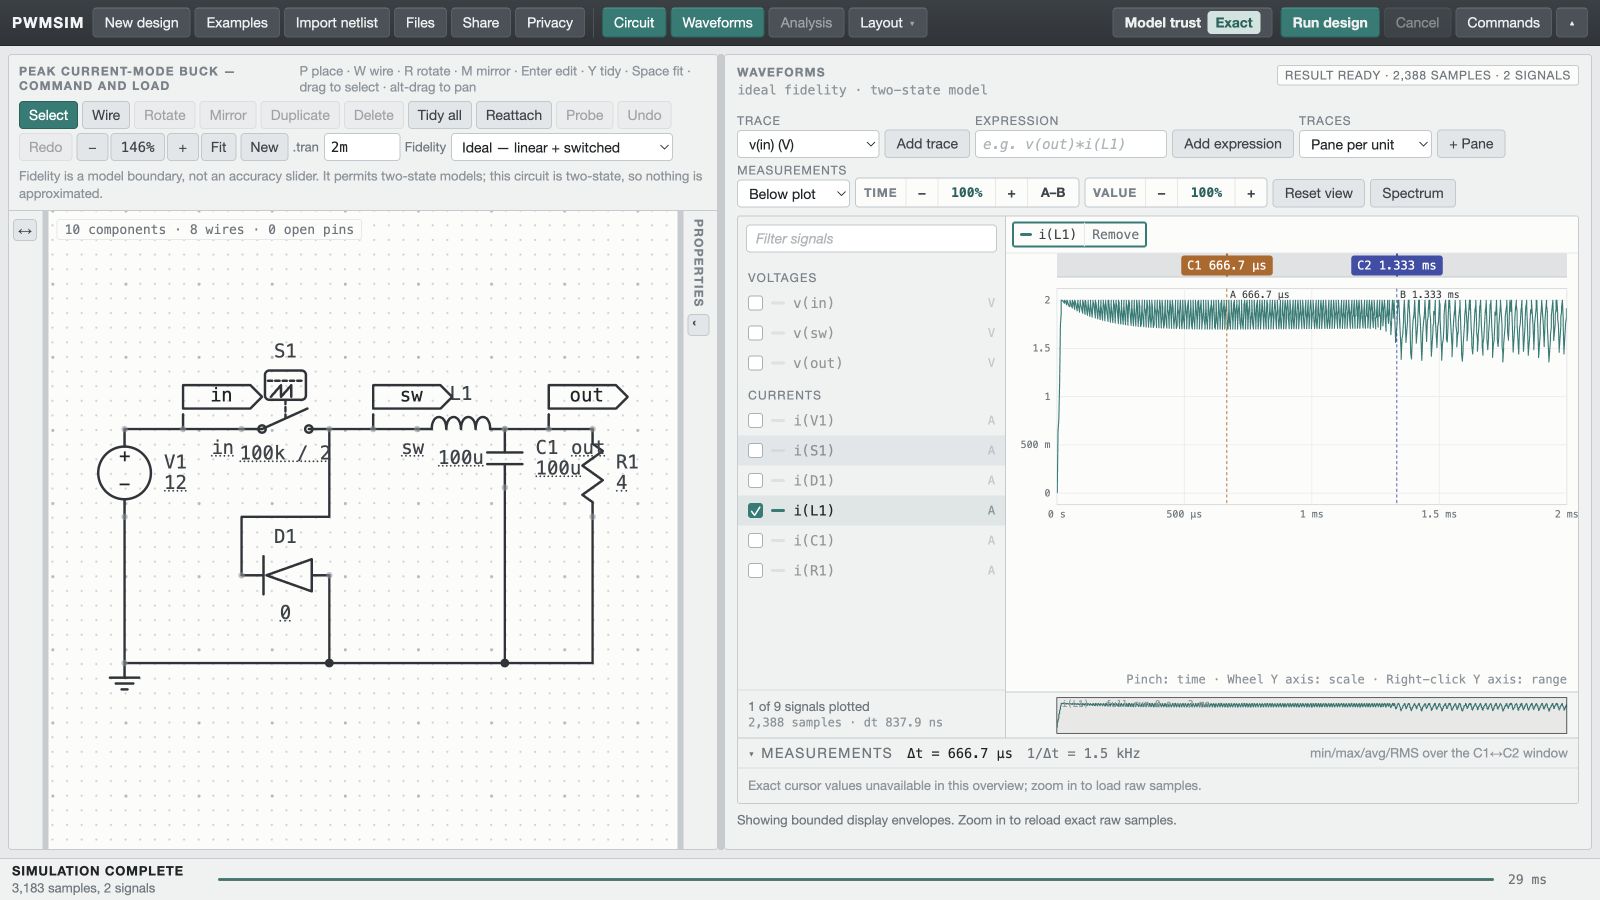Select the L1 inductor symbol

point(461,423)
